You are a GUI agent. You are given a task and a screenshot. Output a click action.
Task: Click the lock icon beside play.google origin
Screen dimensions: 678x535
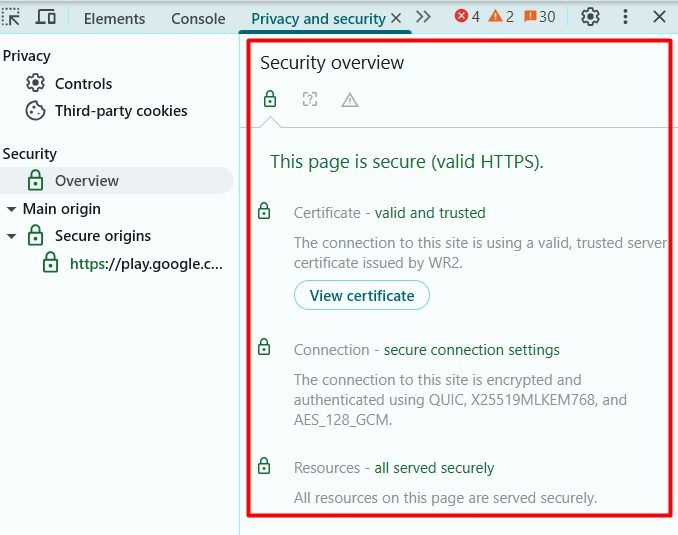click(51, 262)
